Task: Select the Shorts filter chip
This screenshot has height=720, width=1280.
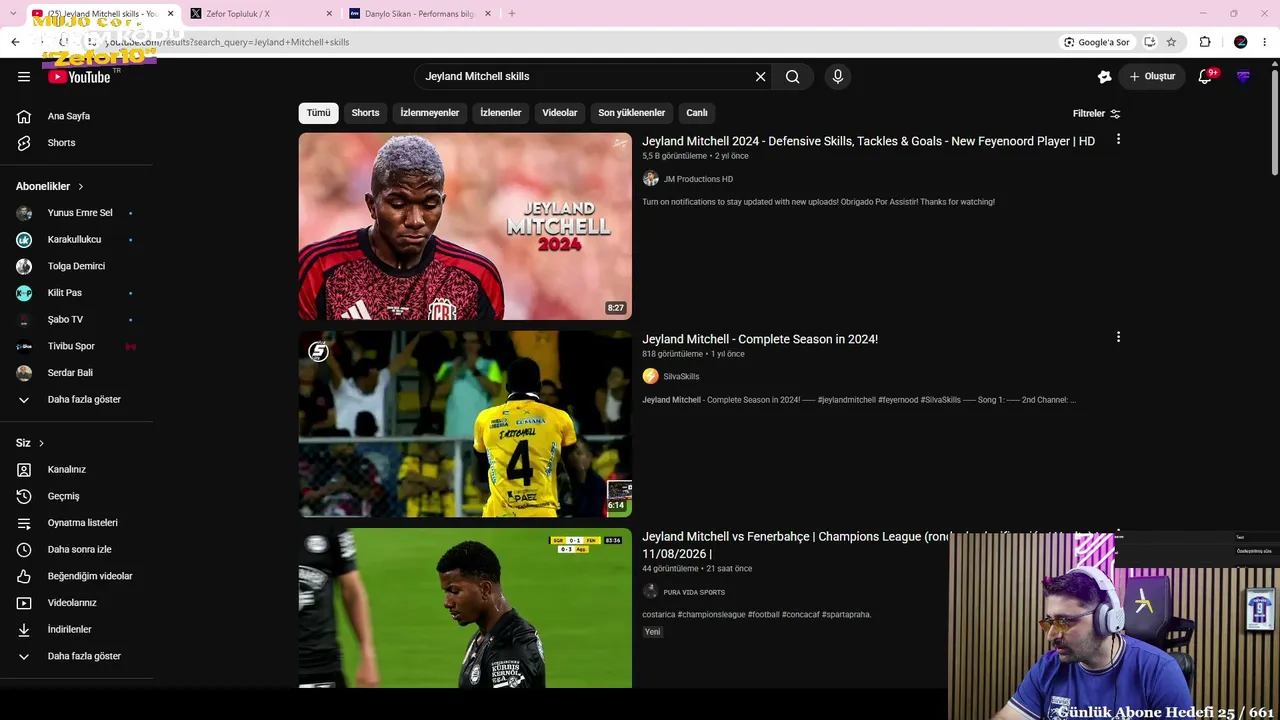Action: [365, 113]
